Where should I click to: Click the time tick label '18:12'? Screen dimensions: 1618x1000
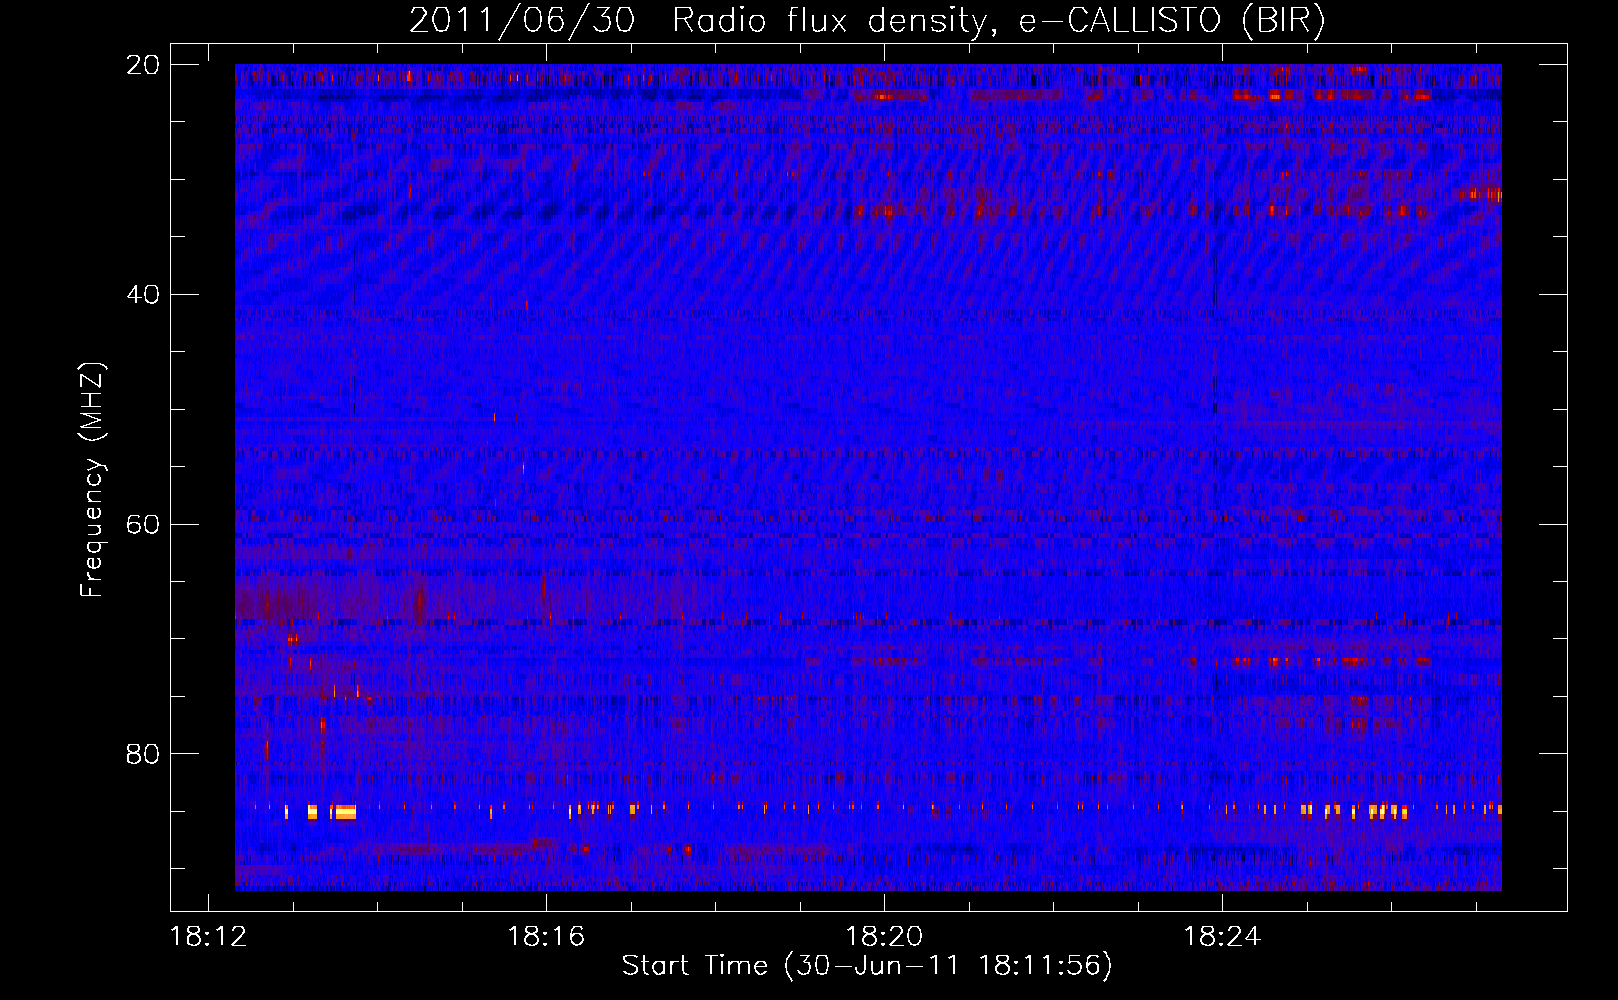pos(208,937)
